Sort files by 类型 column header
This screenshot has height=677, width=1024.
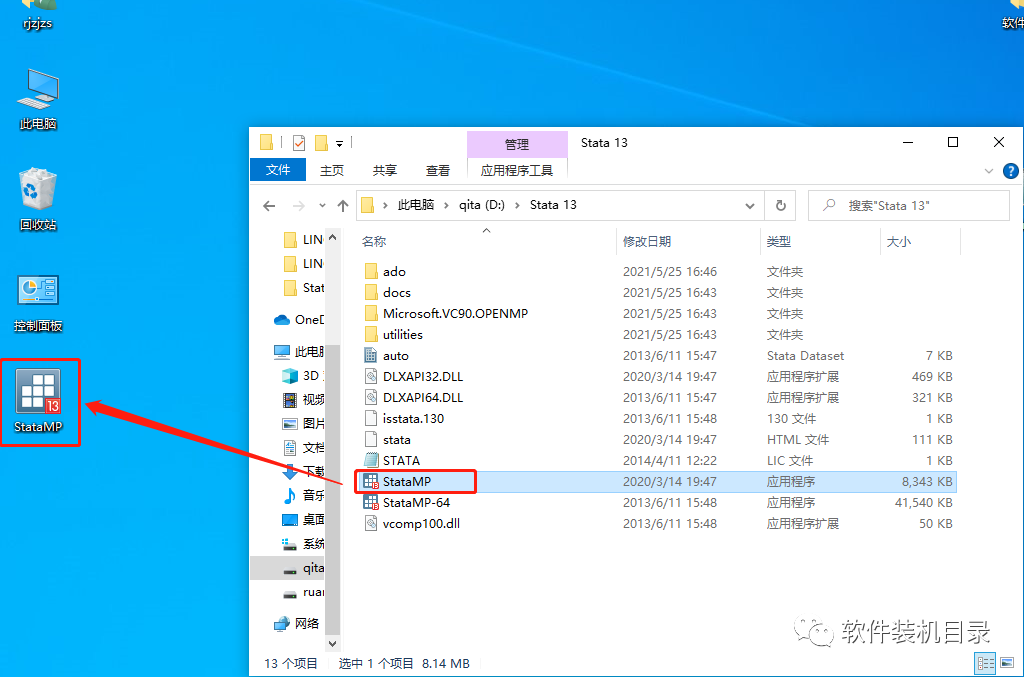coord(778,242)
